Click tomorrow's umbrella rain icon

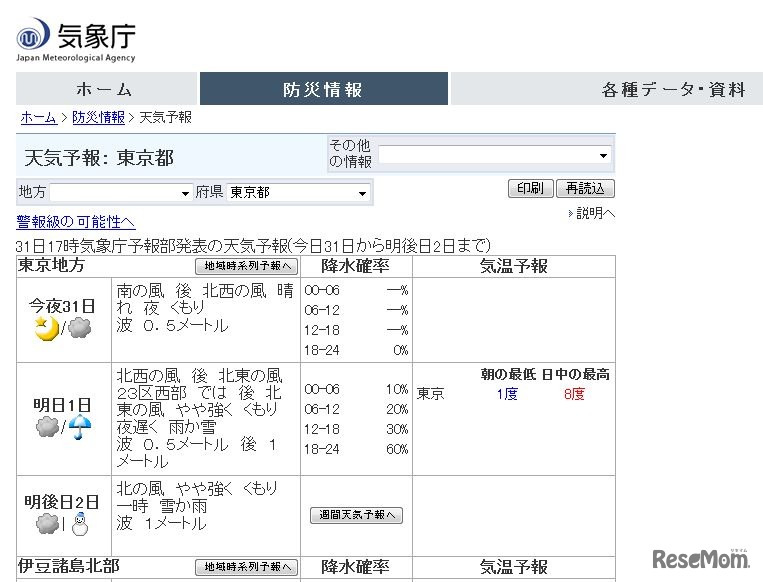(79, 427)
